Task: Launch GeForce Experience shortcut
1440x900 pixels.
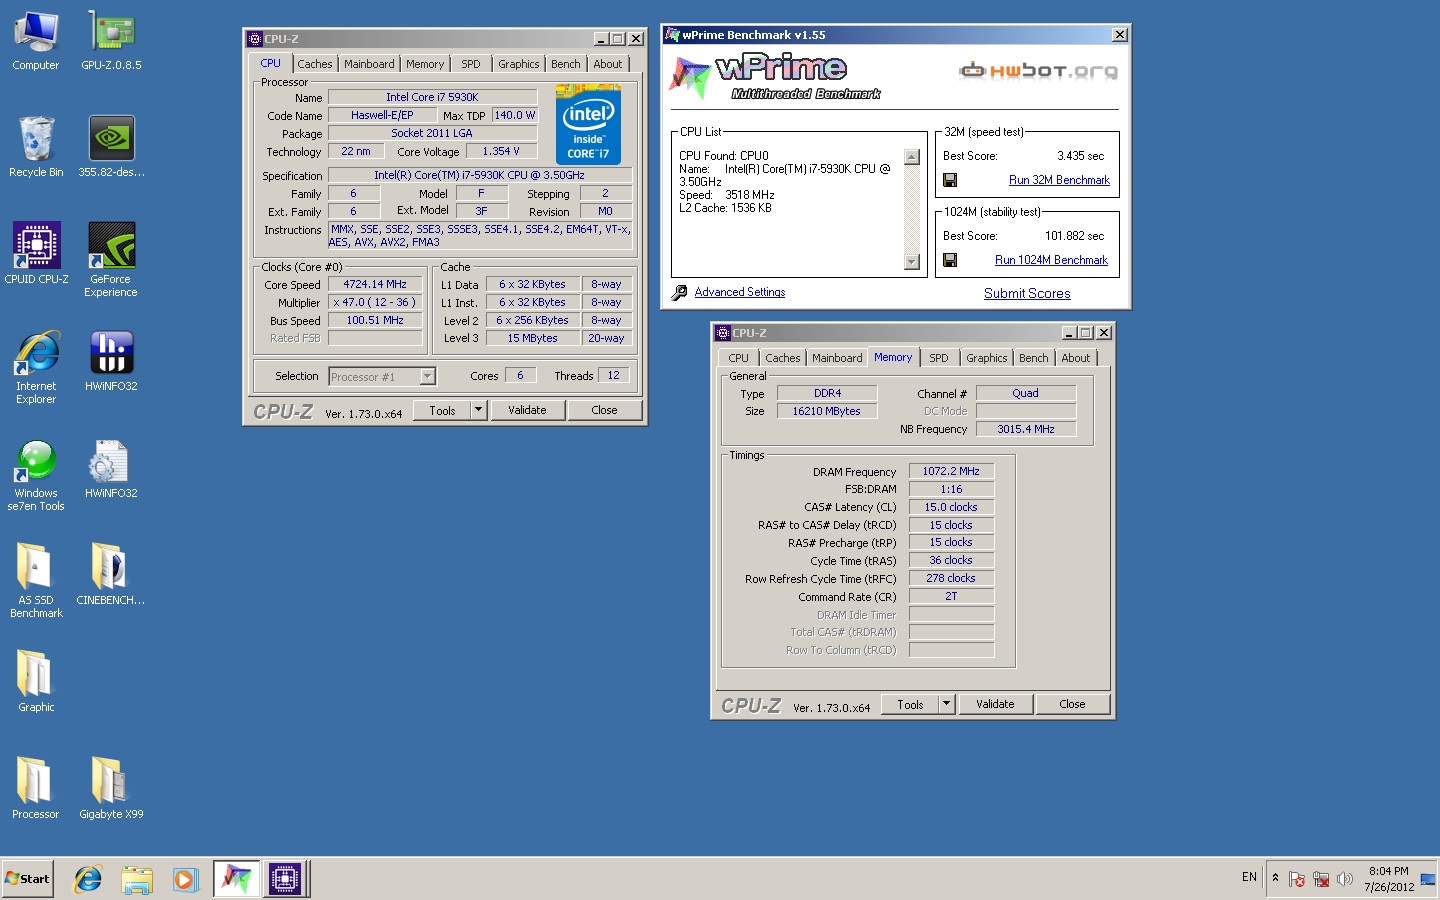Action: point(111,260)
